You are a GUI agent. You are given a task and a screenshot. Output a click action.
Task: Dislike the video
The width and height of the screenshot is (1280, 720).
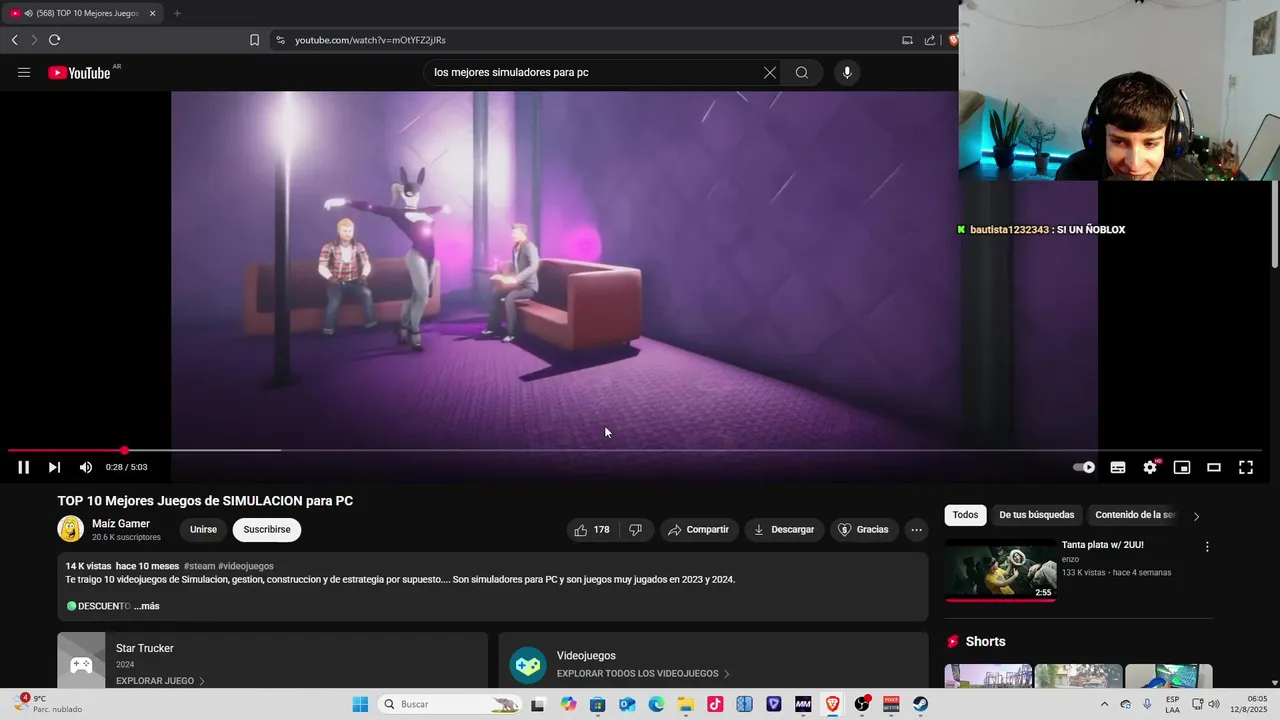pyautogui.click(x=636, y=530)
